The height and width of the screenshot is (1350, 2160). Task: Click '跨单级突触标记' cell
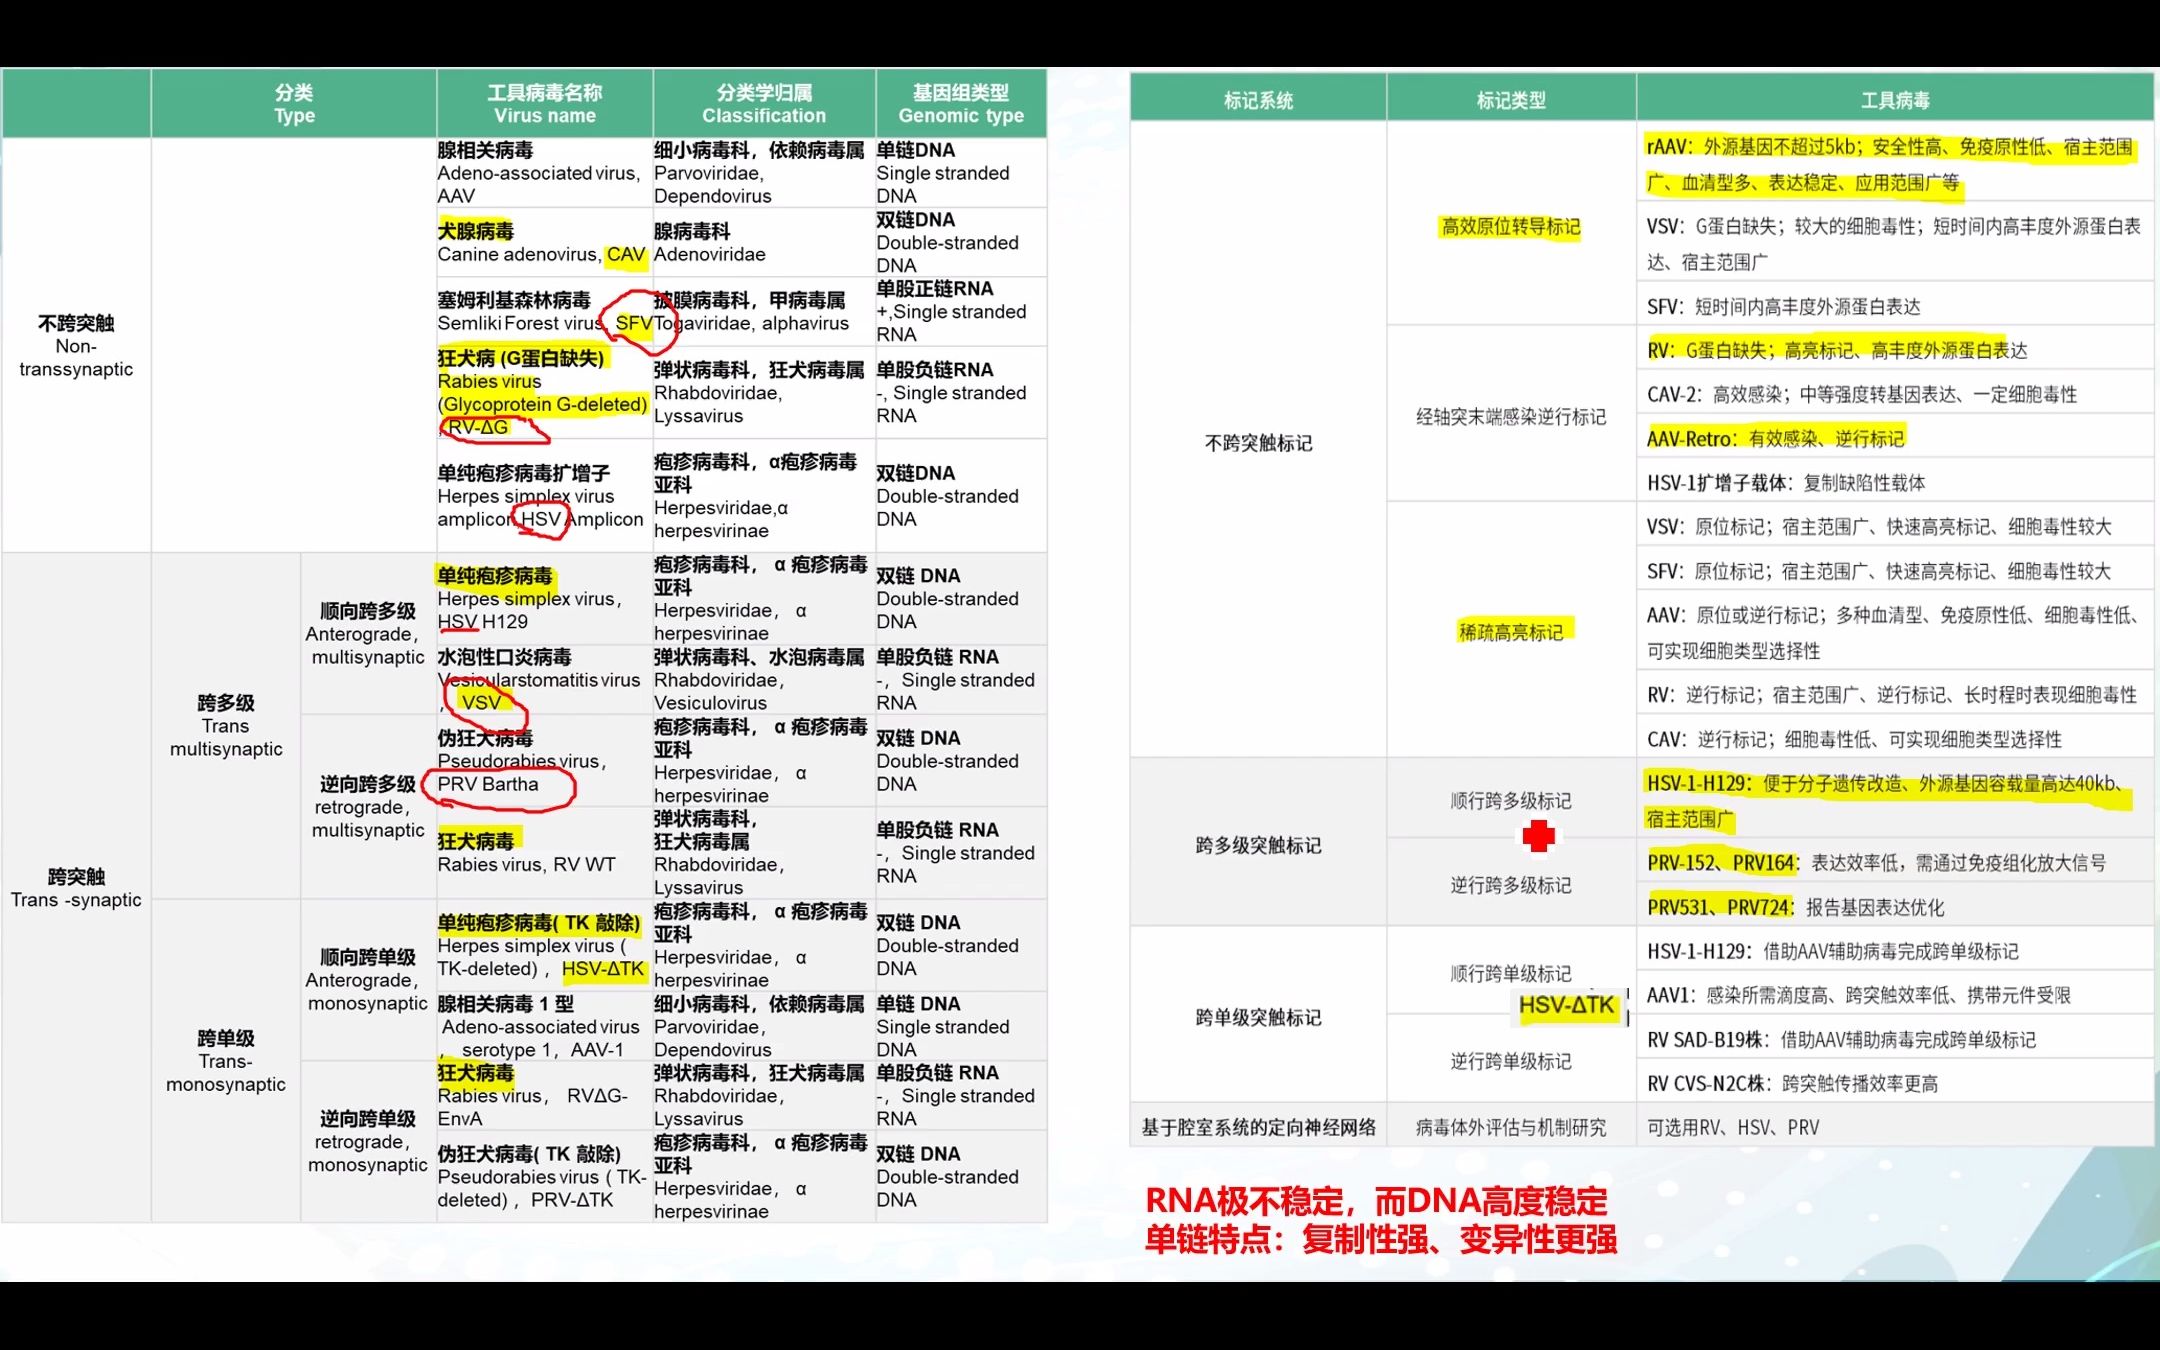pos(1258,1017)
